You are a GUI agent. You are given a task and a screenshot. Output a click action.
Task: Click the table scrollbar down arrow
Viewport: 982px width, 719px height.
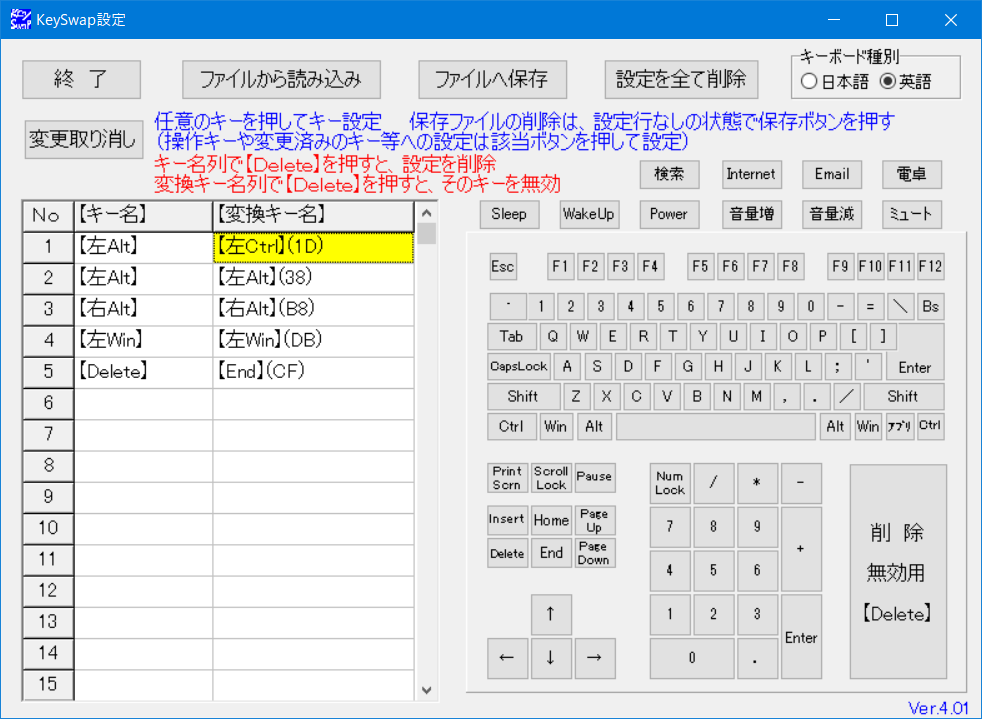pyautogui.click(x=427, y=690)
